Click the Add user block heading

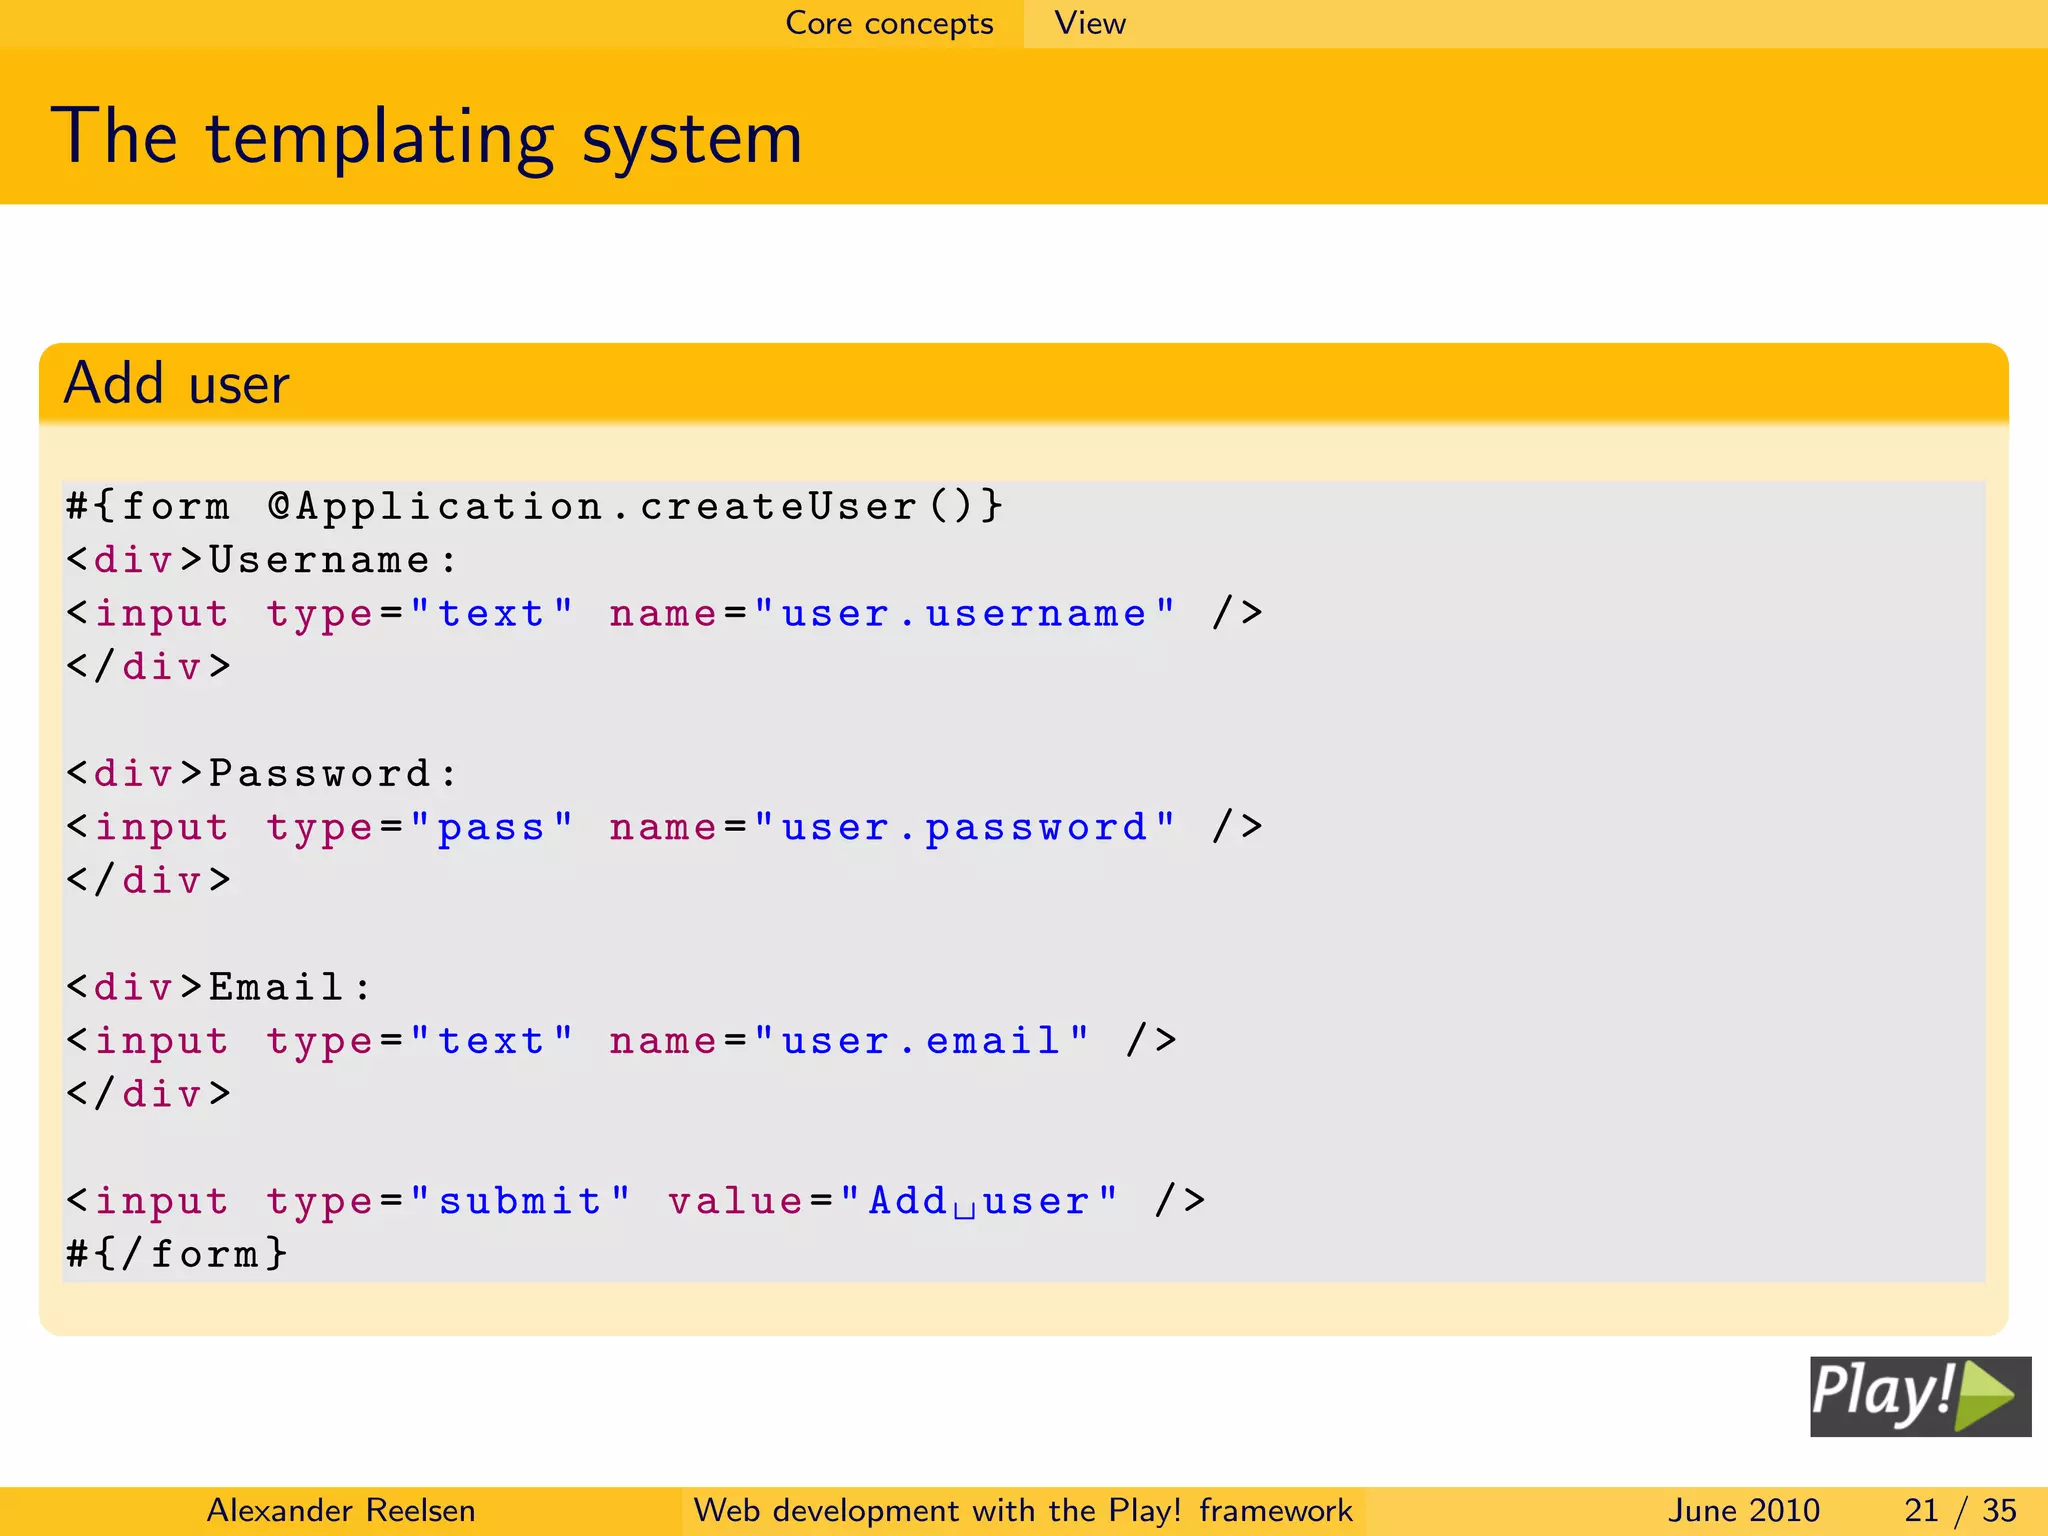177,383
